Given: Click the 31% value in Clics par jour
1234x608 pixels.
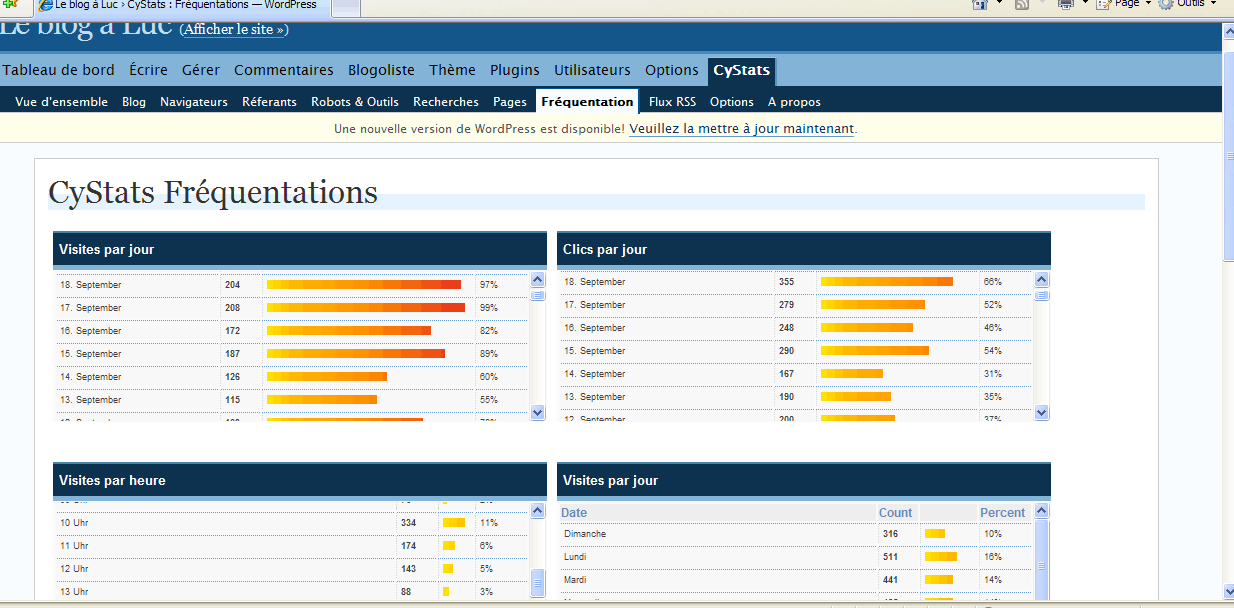Looking at the screenshot, I should (993, 374).
